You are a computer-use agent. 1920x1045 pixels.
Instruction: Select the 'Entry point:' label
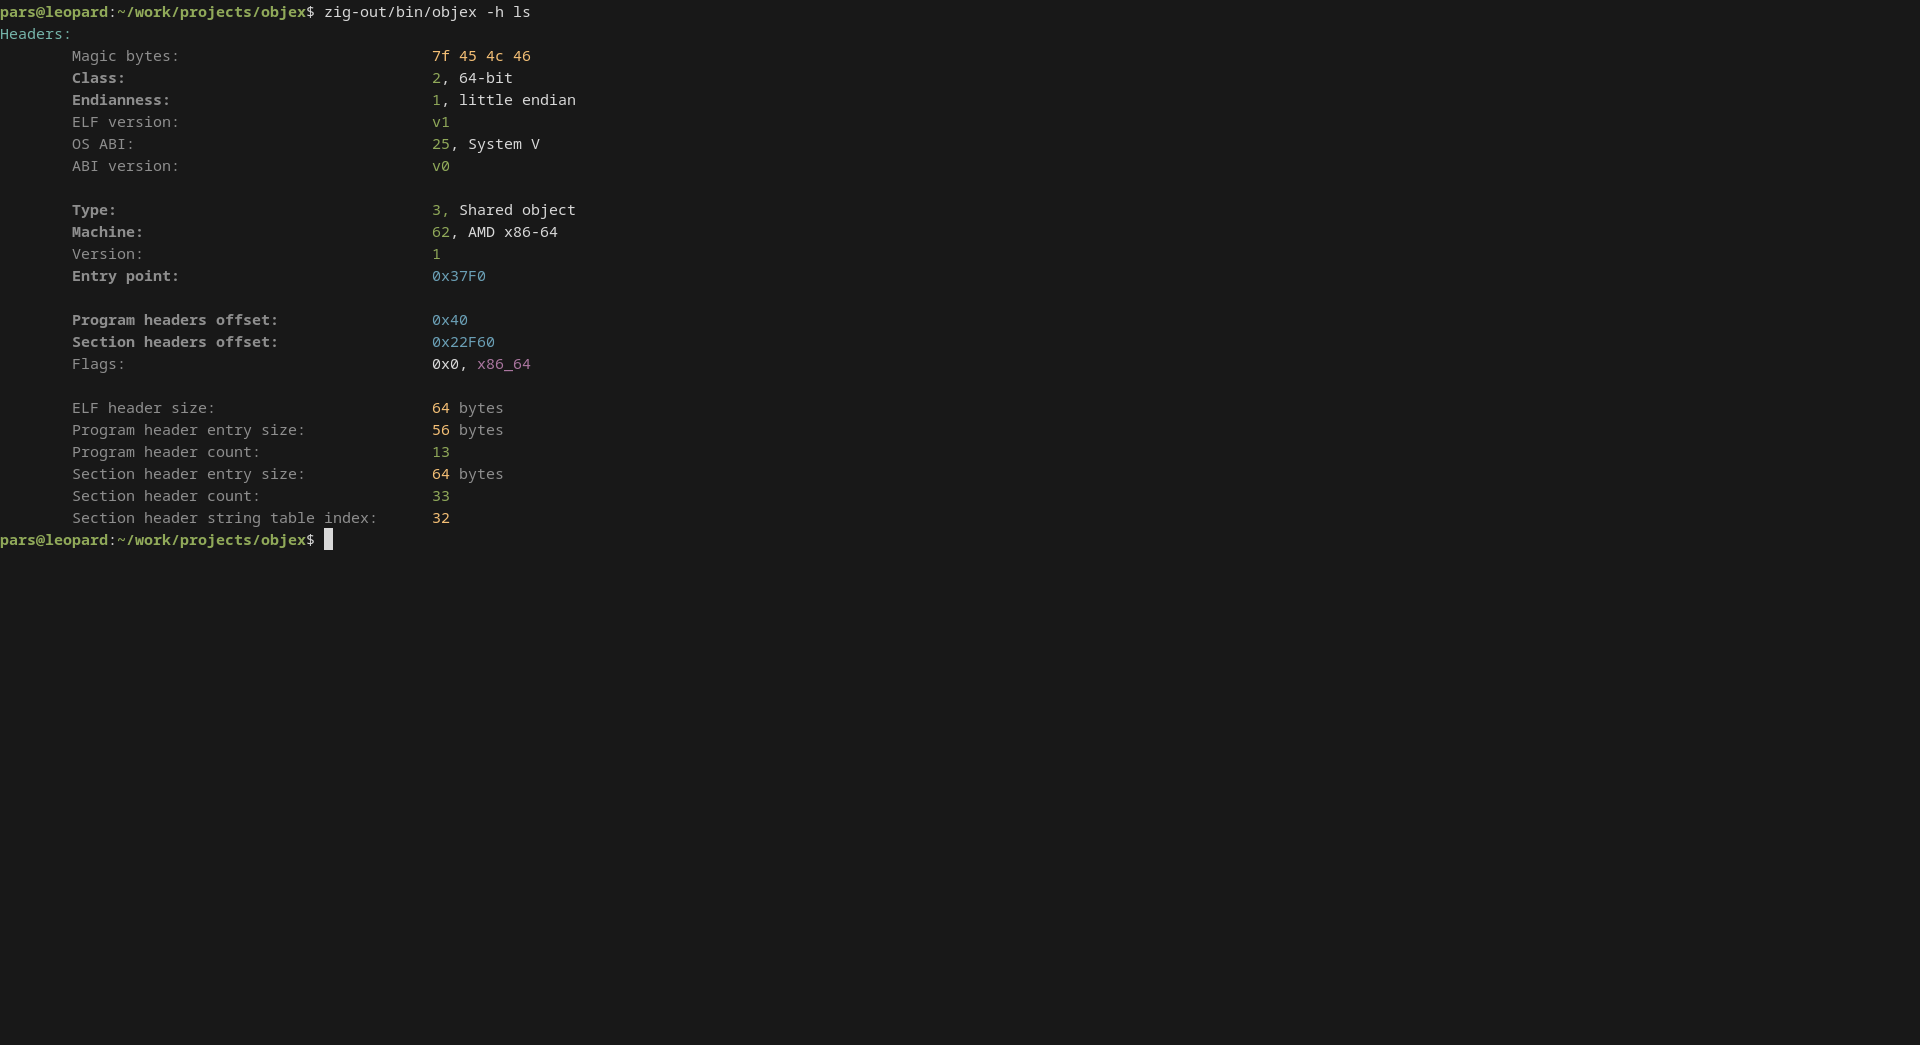click(125, 276)
